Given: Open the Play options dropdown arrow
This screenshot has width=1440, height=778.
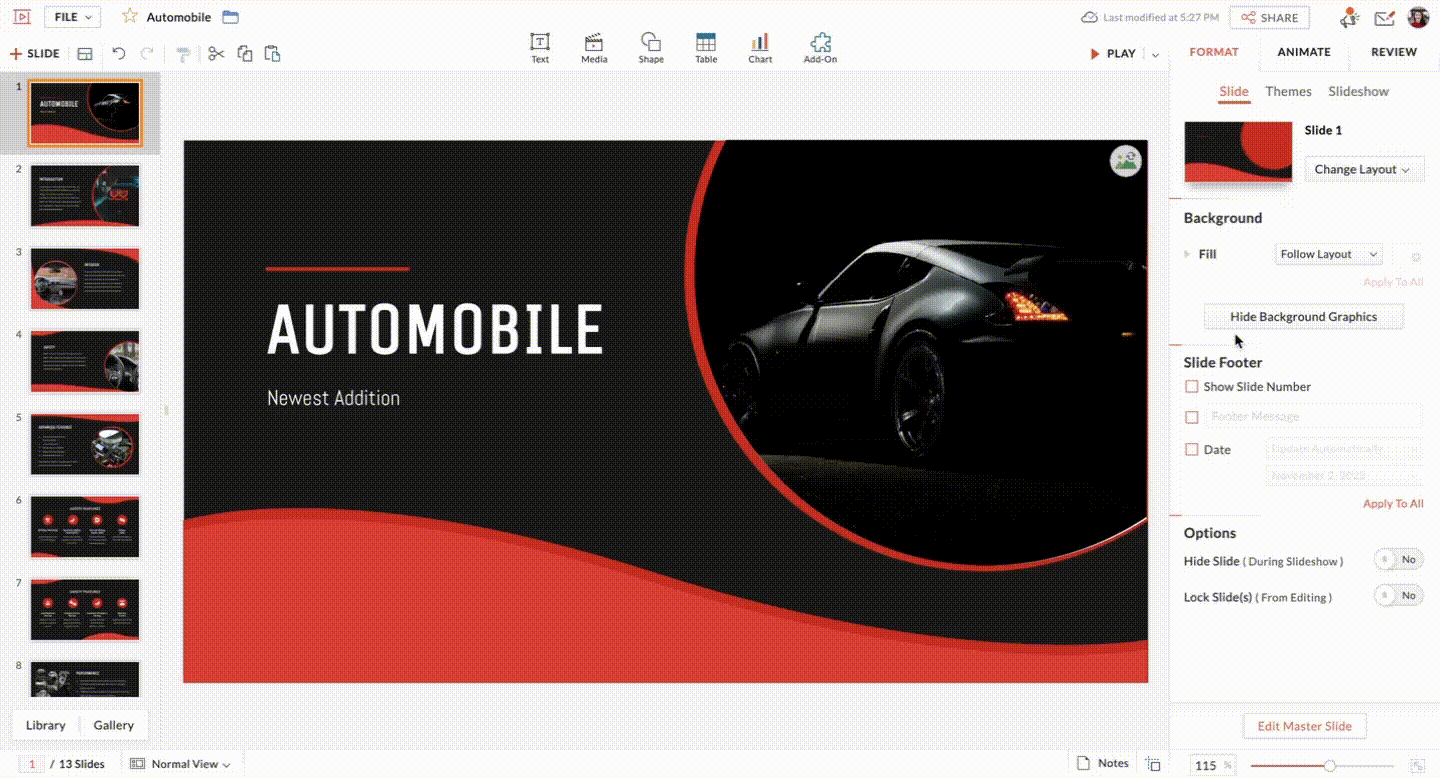Looking at the screenshot, I should coord(1156,55).
